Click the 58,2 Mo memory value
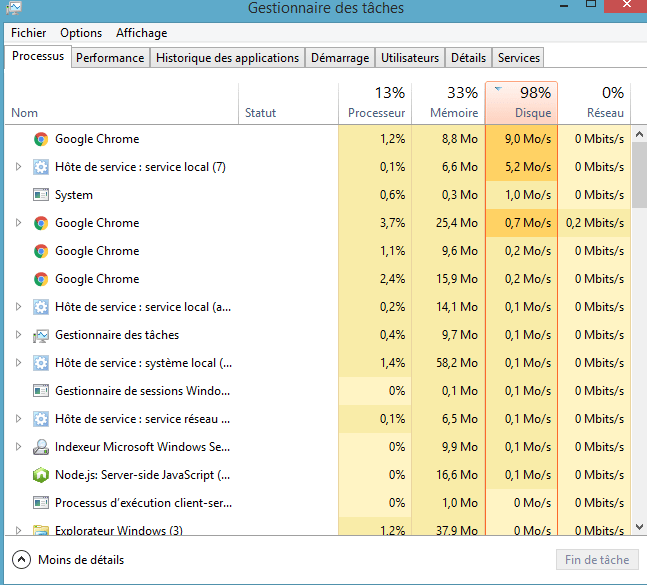Viewport: 647px width, 585px height. pos(457,363)
